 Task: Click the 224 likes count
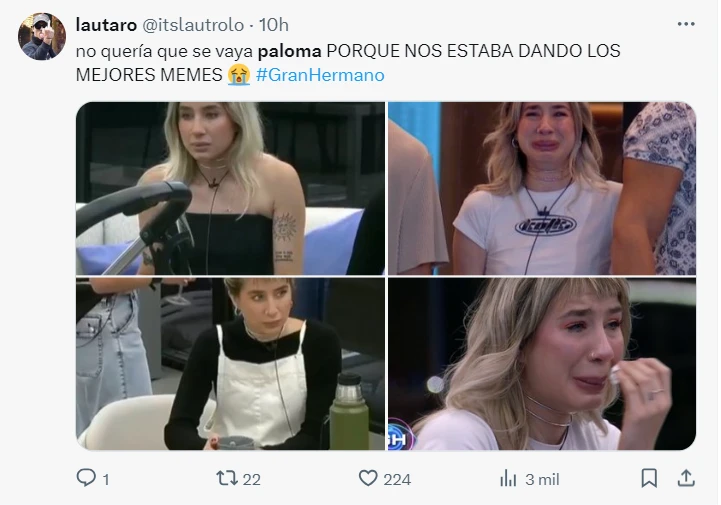[397, 480]
